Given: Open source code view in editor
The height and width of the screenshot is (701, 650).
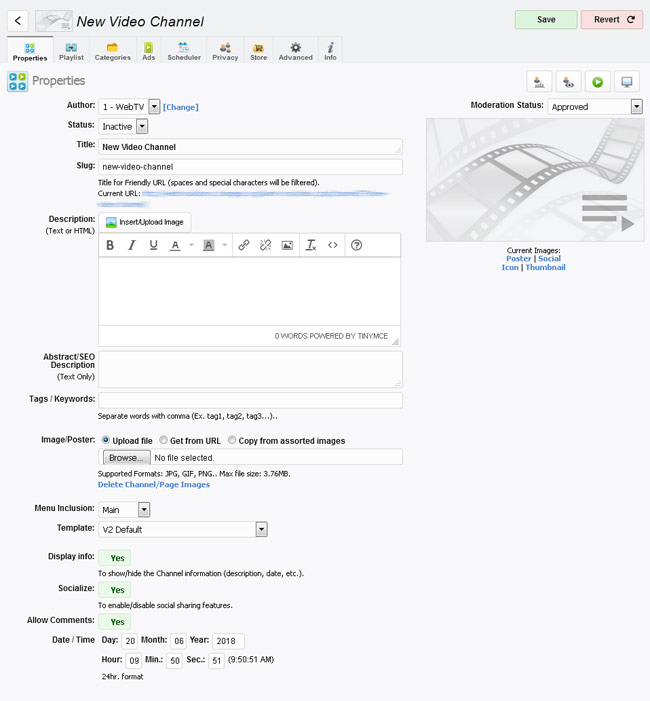Looking at the screenshot, I should 333,245.
